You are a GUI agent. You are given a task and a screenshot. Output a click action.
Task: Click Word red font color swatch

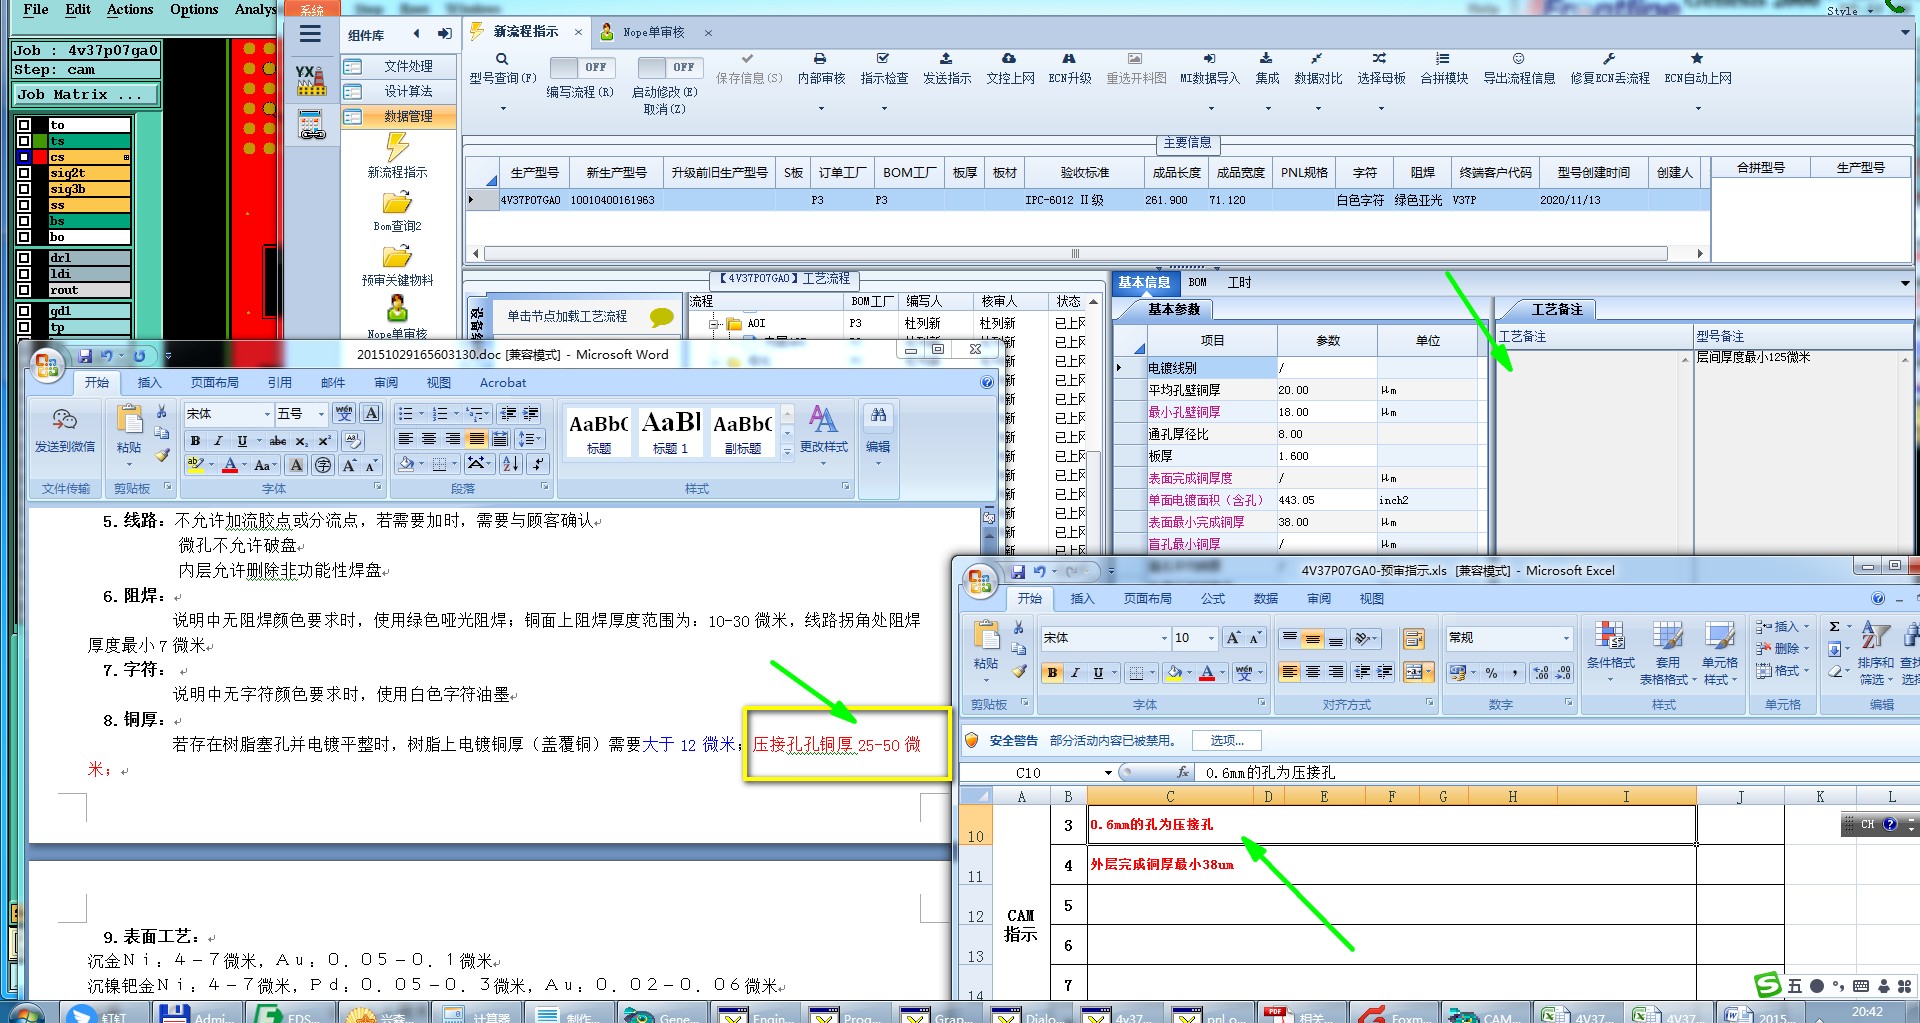[x=231, y=465]
